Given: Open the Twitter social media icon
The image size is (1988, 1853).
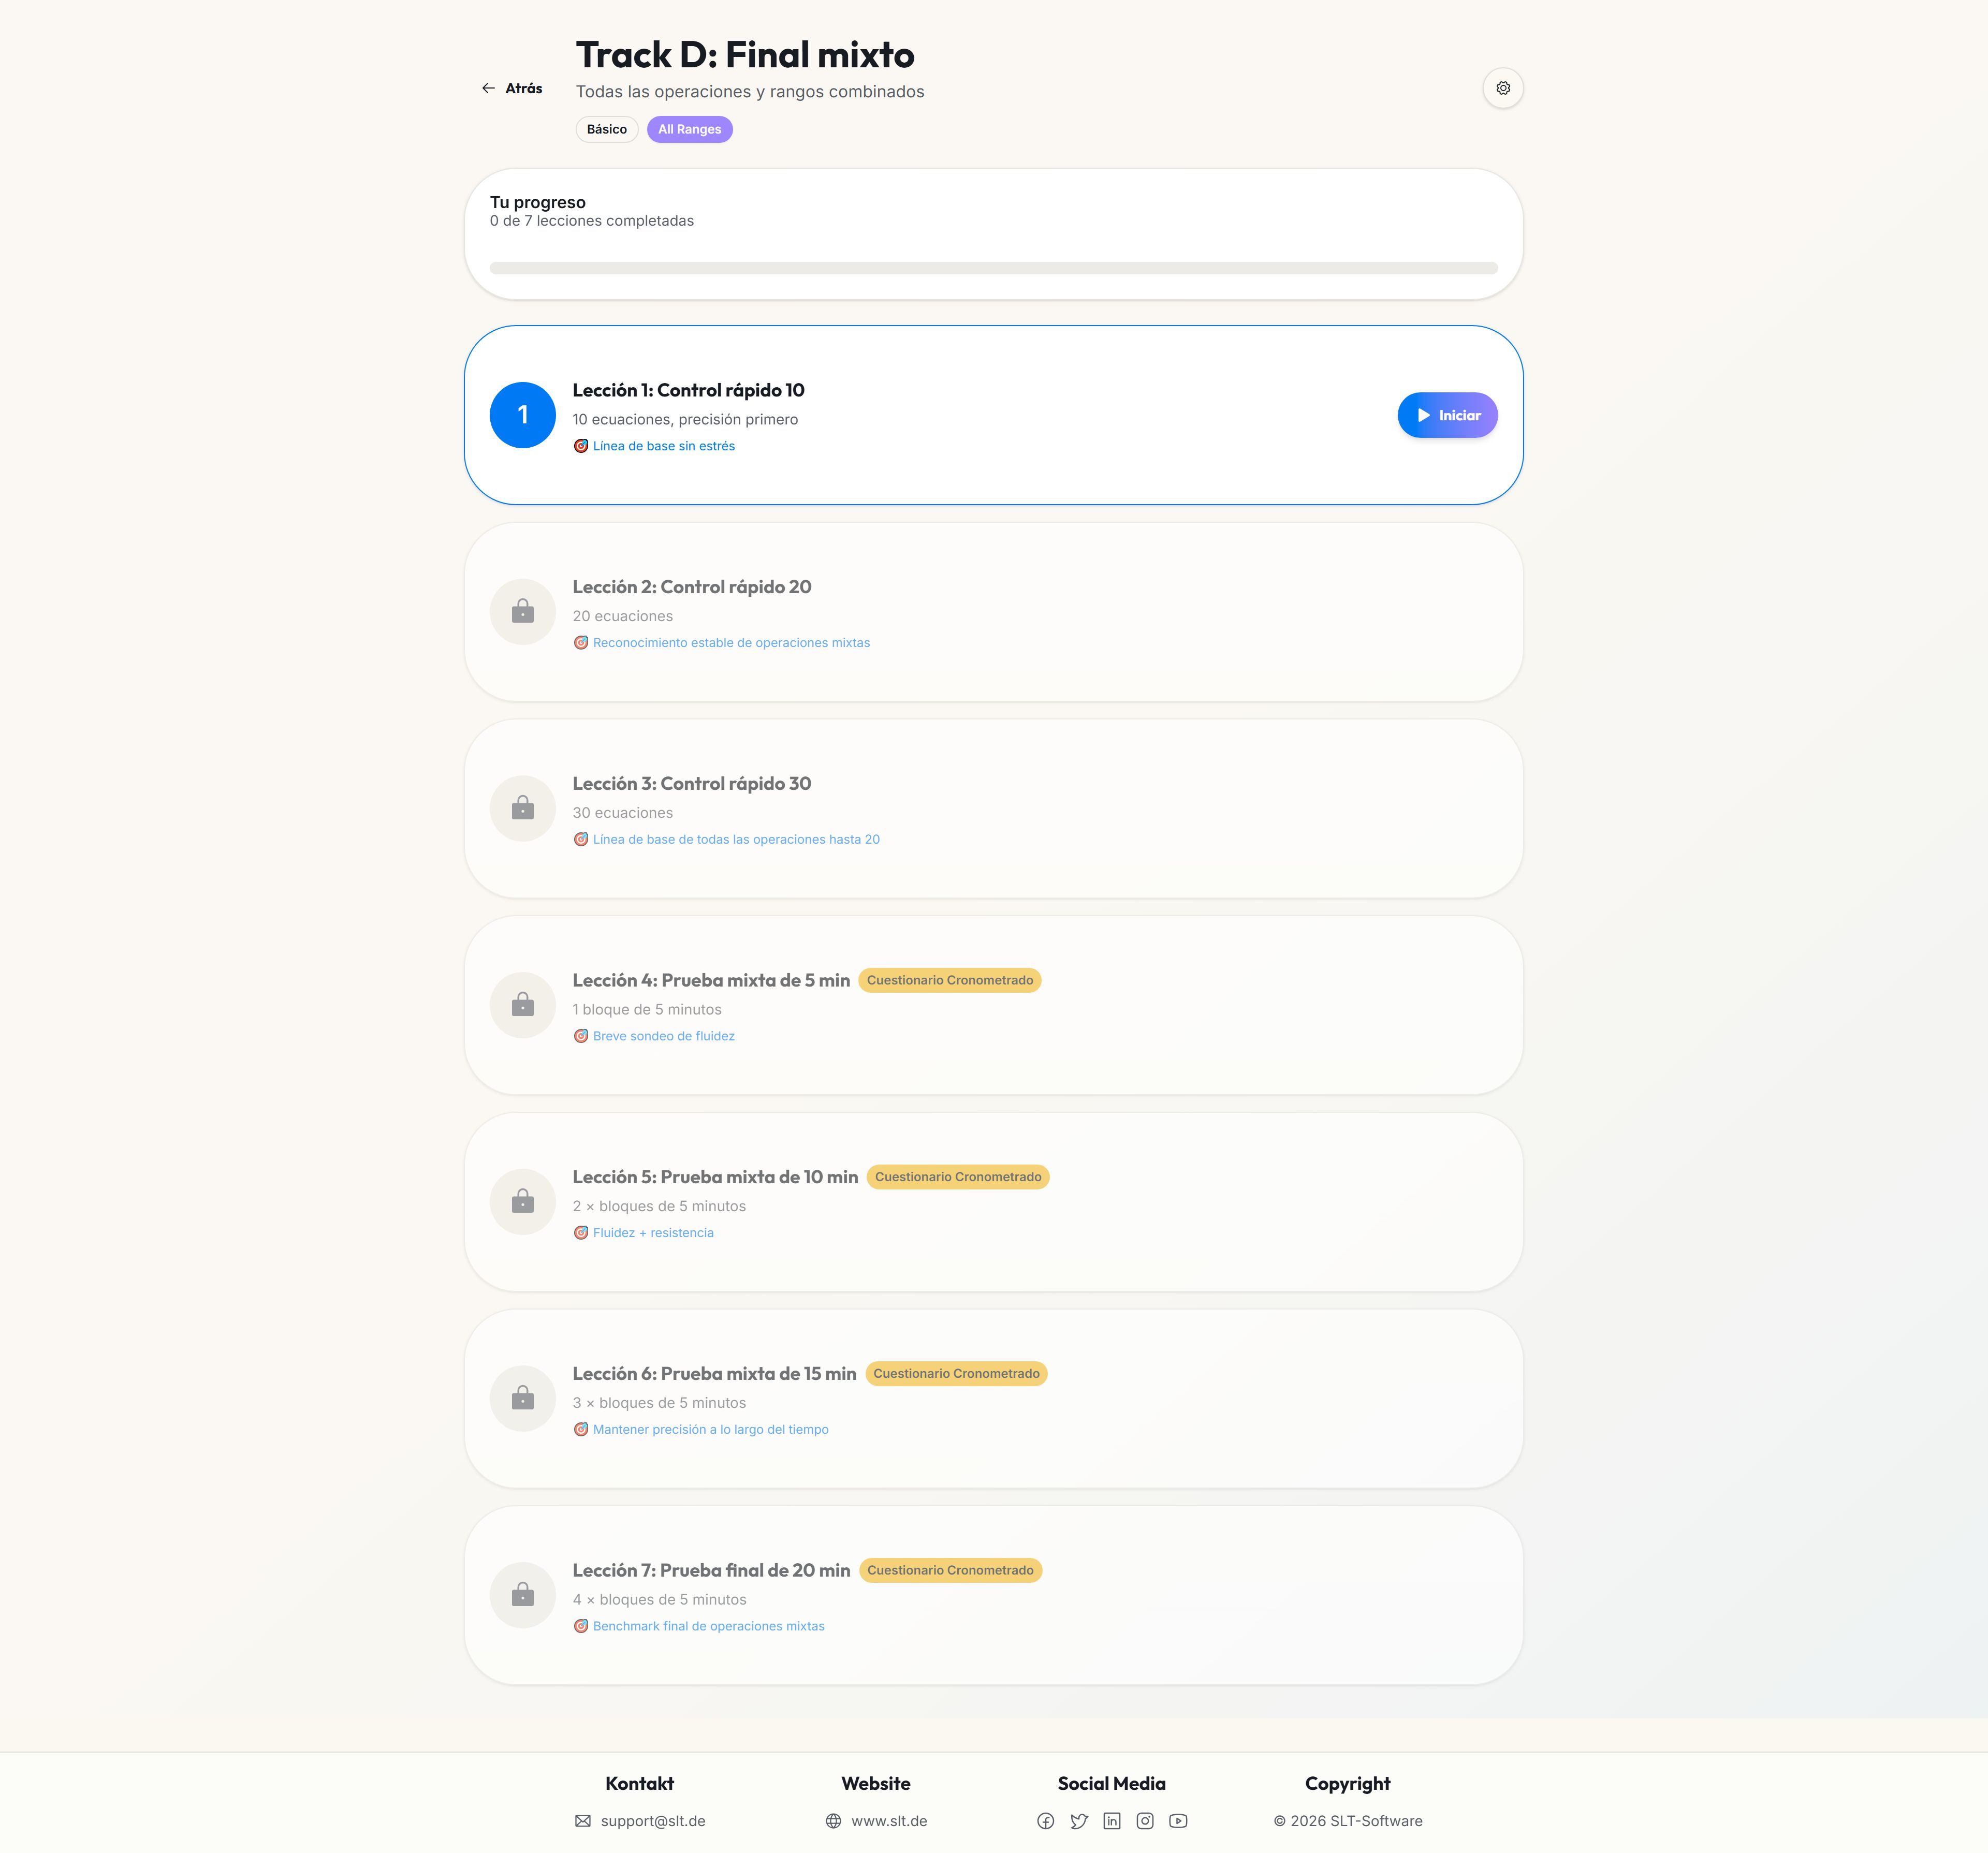Looking at the screenshot, I should [1079, 1821].
